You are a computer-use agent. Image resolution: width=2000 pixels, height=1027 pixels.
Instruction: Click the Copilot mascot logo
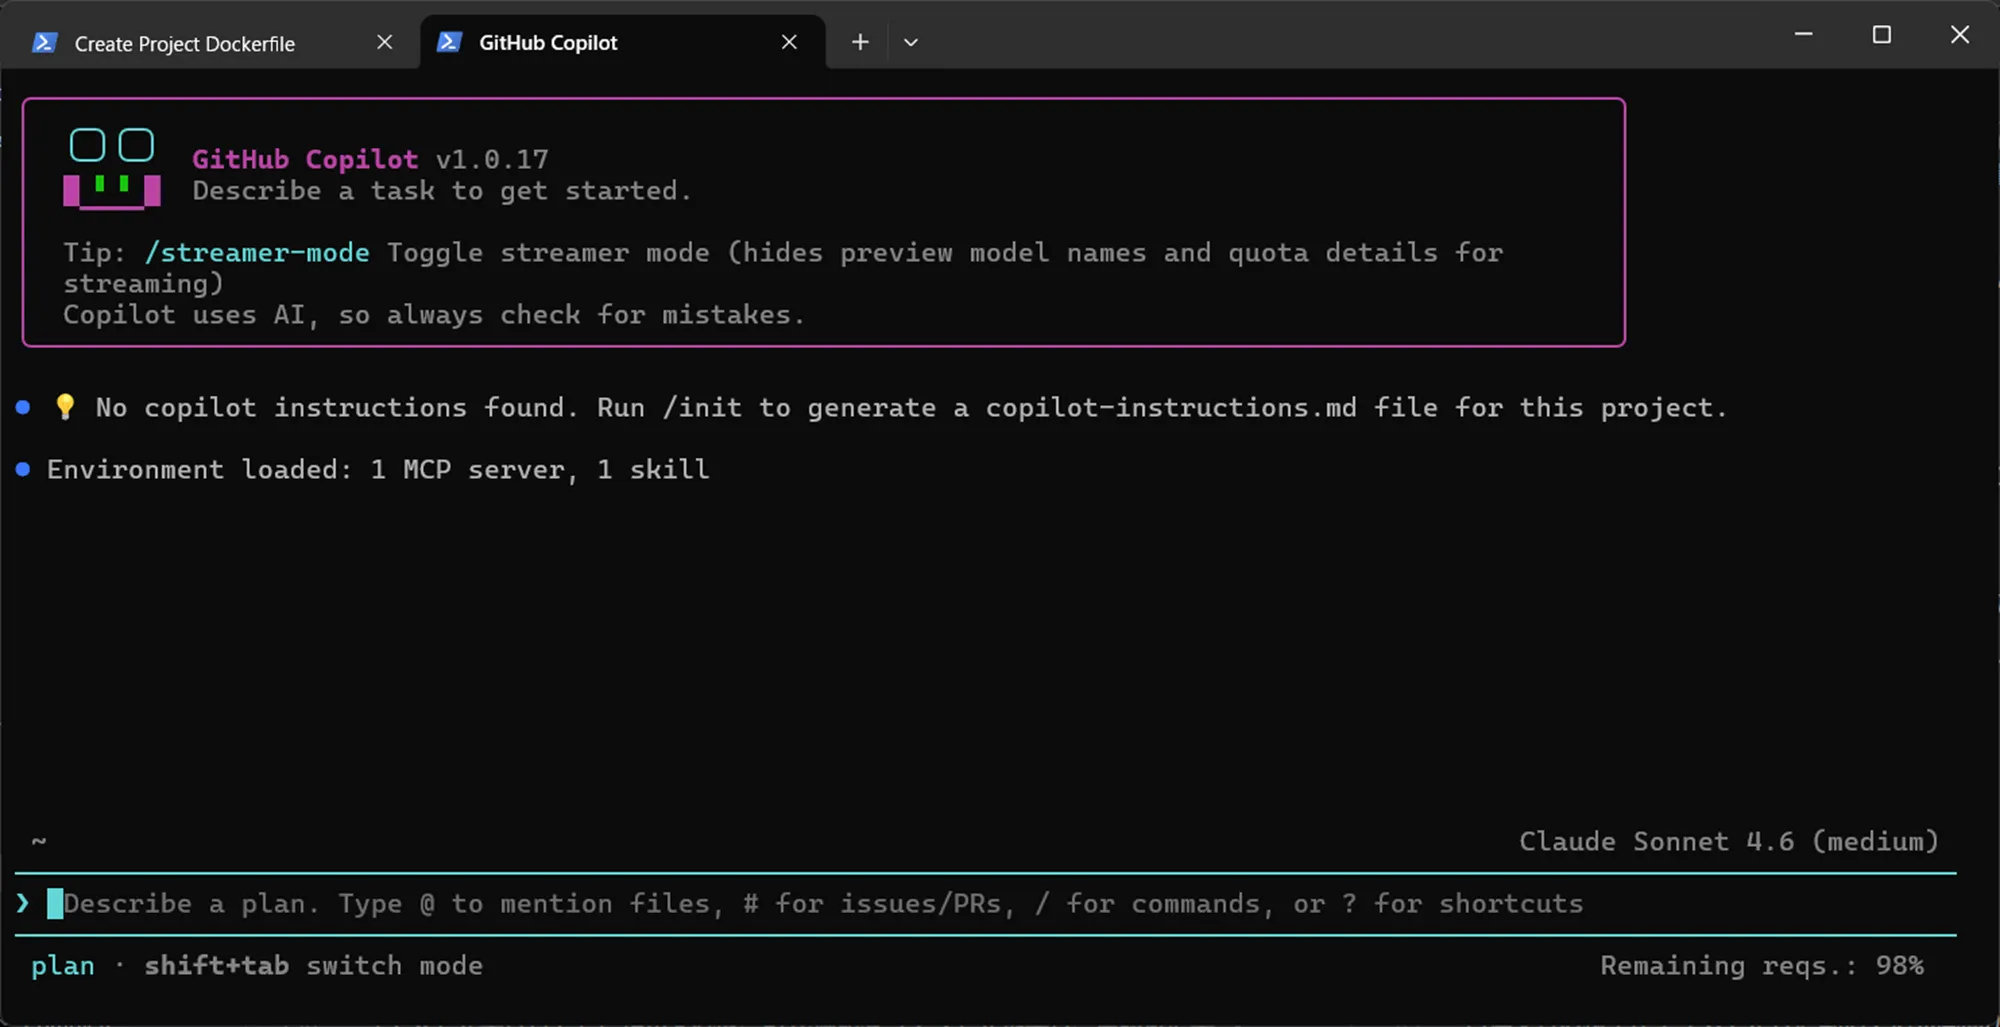click(112, 168)
